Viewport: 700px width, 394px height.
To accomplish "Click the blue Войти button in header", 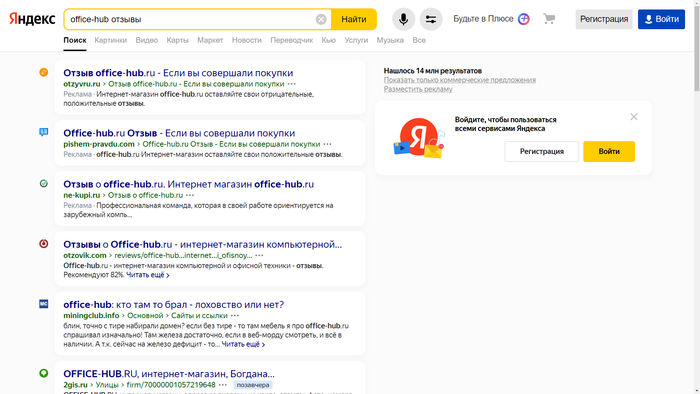I will click(661, 19).
